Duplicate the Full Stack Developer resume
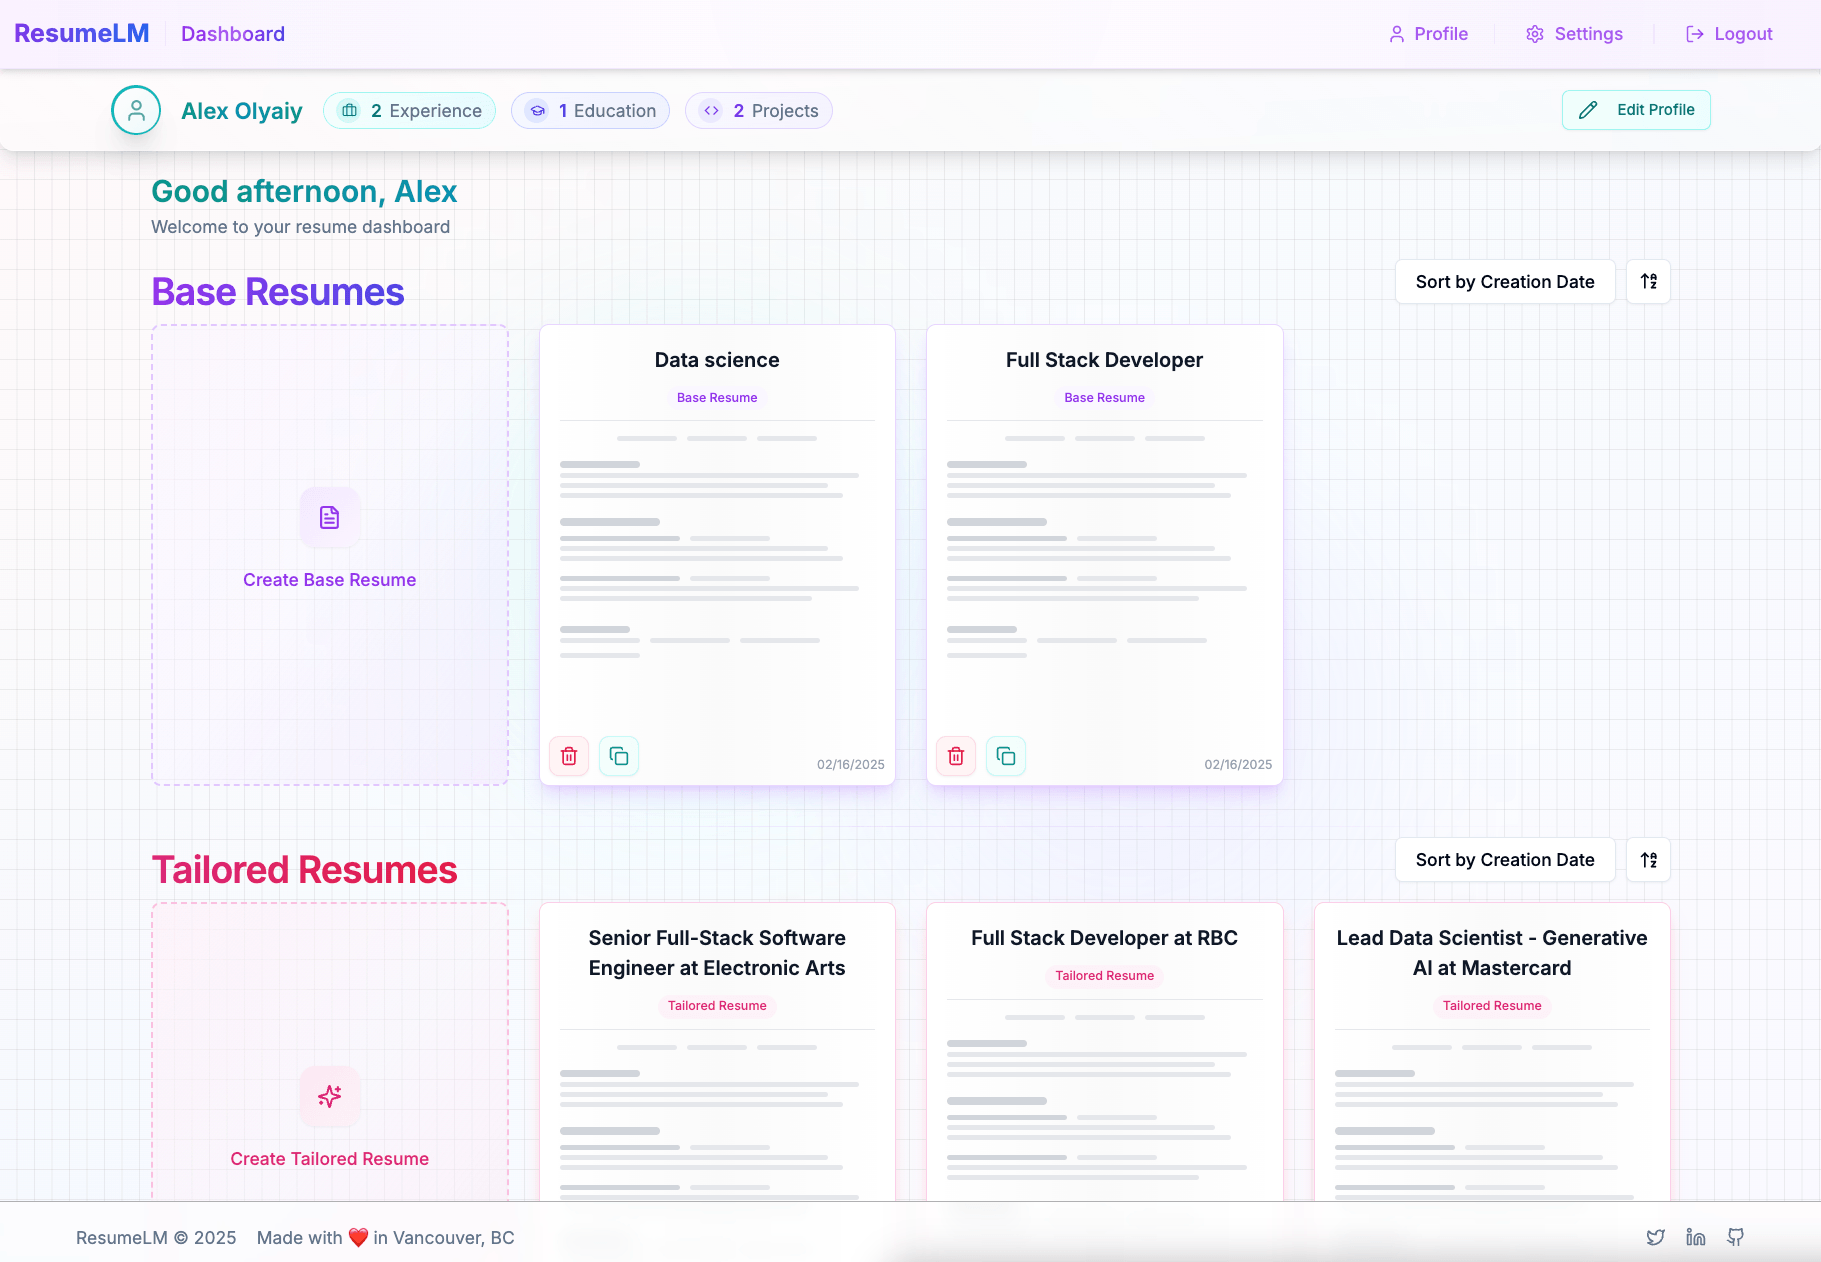Image resolution: width=1821 pixels, height=1262 pixels. [x=1005, y=756]
